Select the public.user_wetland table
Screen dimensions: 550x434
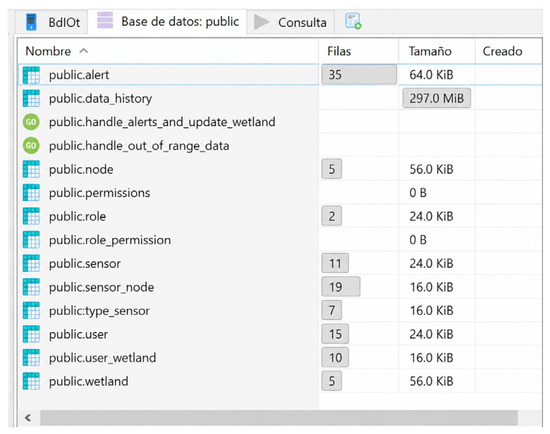click(x=280, y=358)
